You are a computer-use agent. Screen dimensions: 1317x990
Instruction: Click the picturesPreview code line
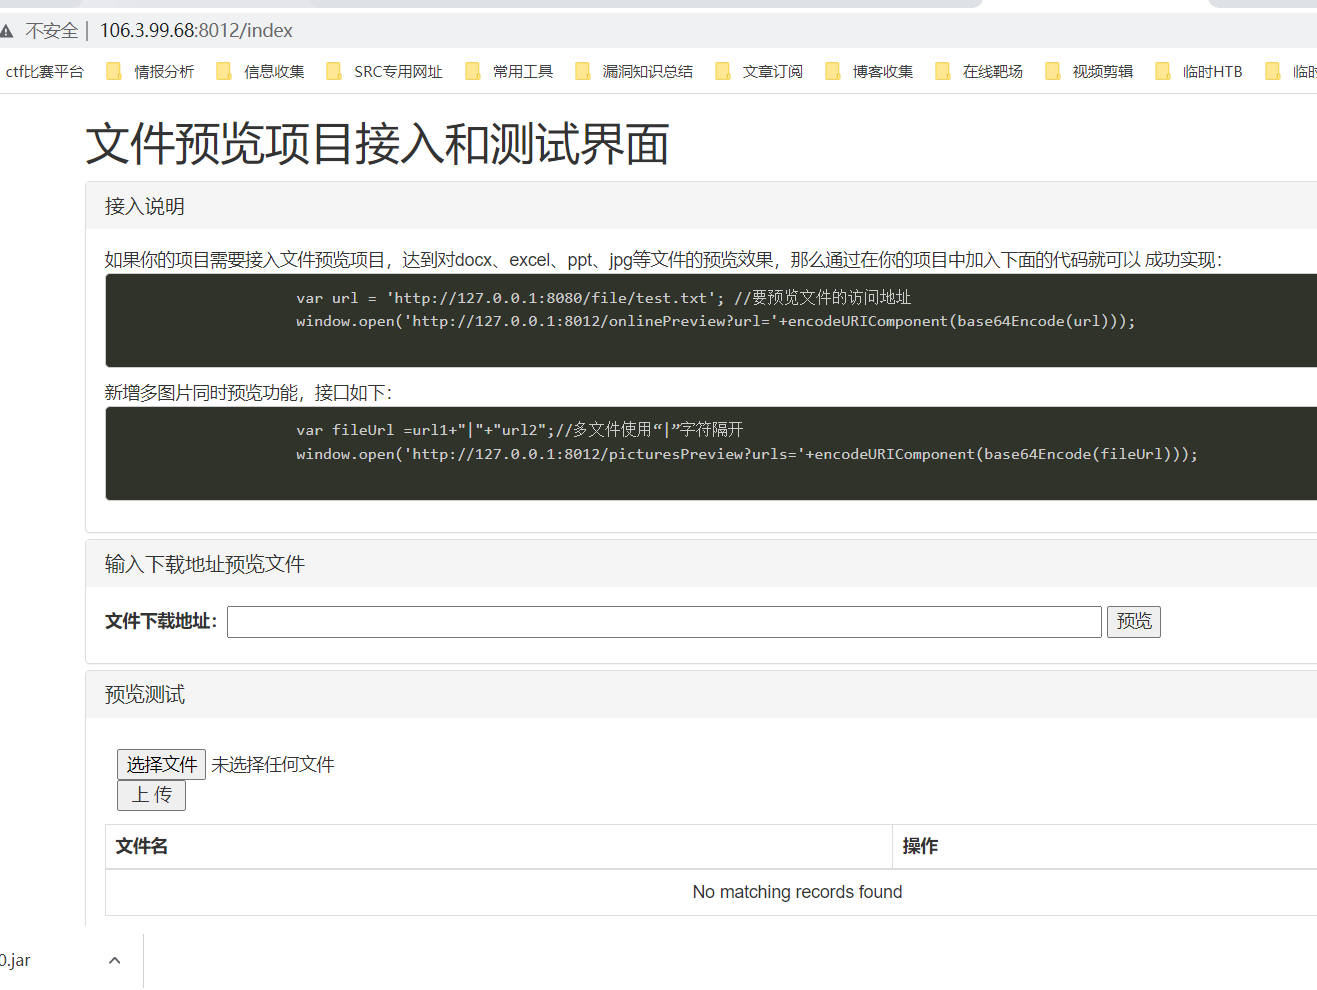coord(747,454)
